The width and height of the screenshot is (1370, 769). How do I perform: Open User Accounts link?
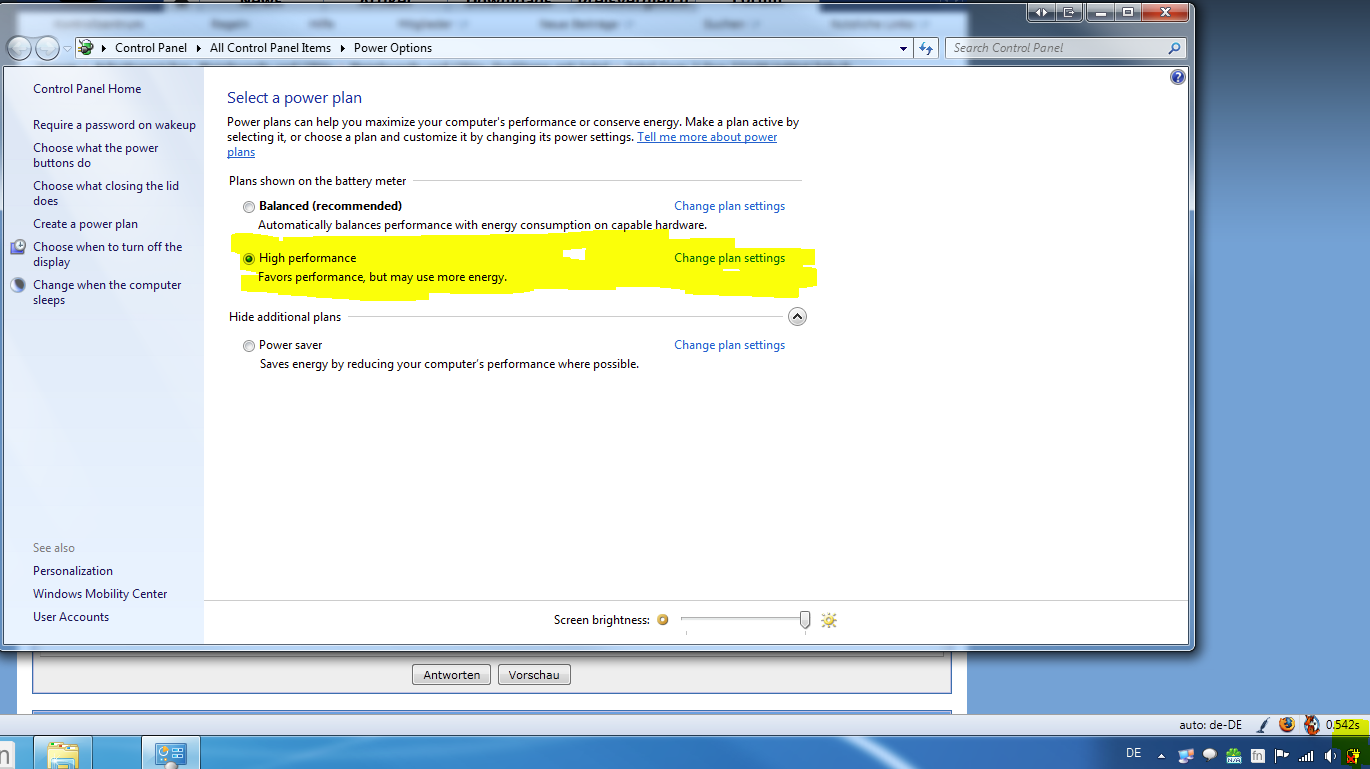tap(71, 617)
